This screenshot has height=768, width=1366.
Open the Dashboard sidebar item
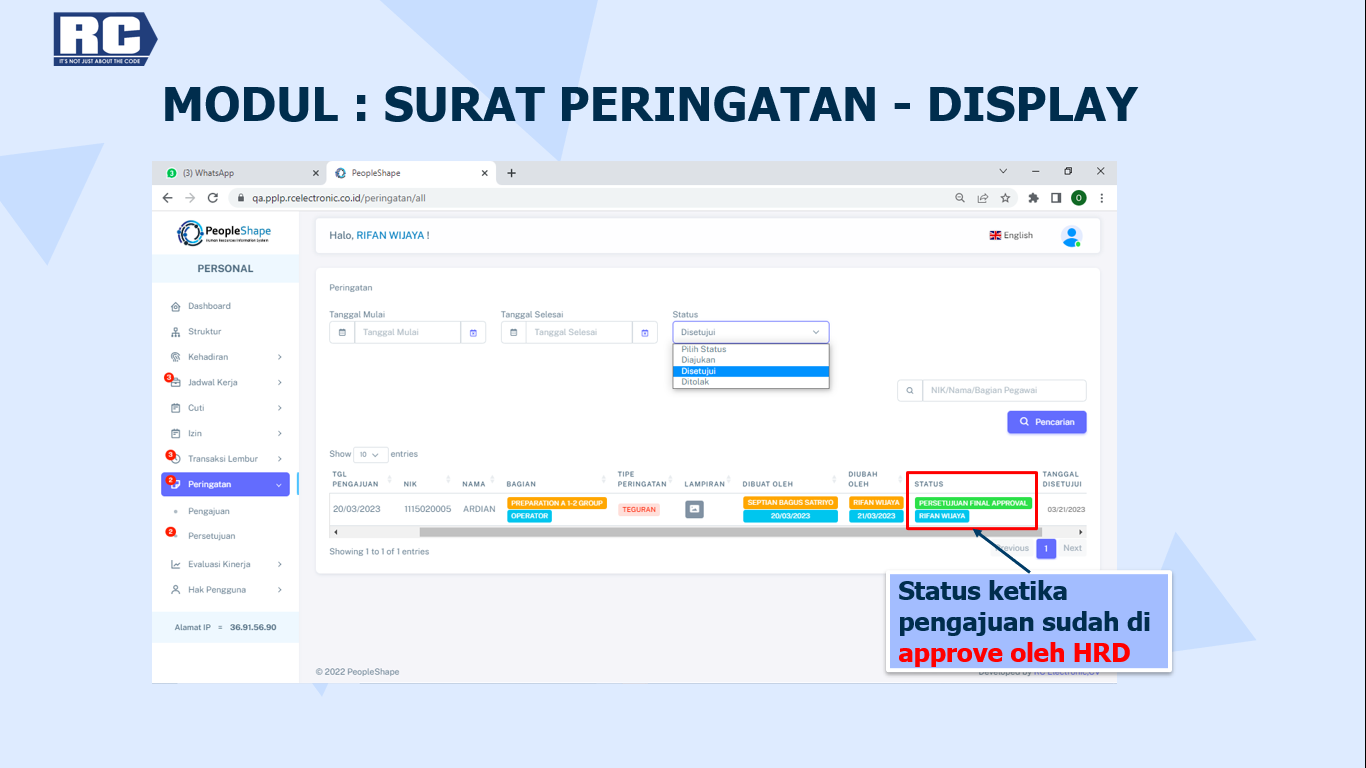tap(209, 306)
